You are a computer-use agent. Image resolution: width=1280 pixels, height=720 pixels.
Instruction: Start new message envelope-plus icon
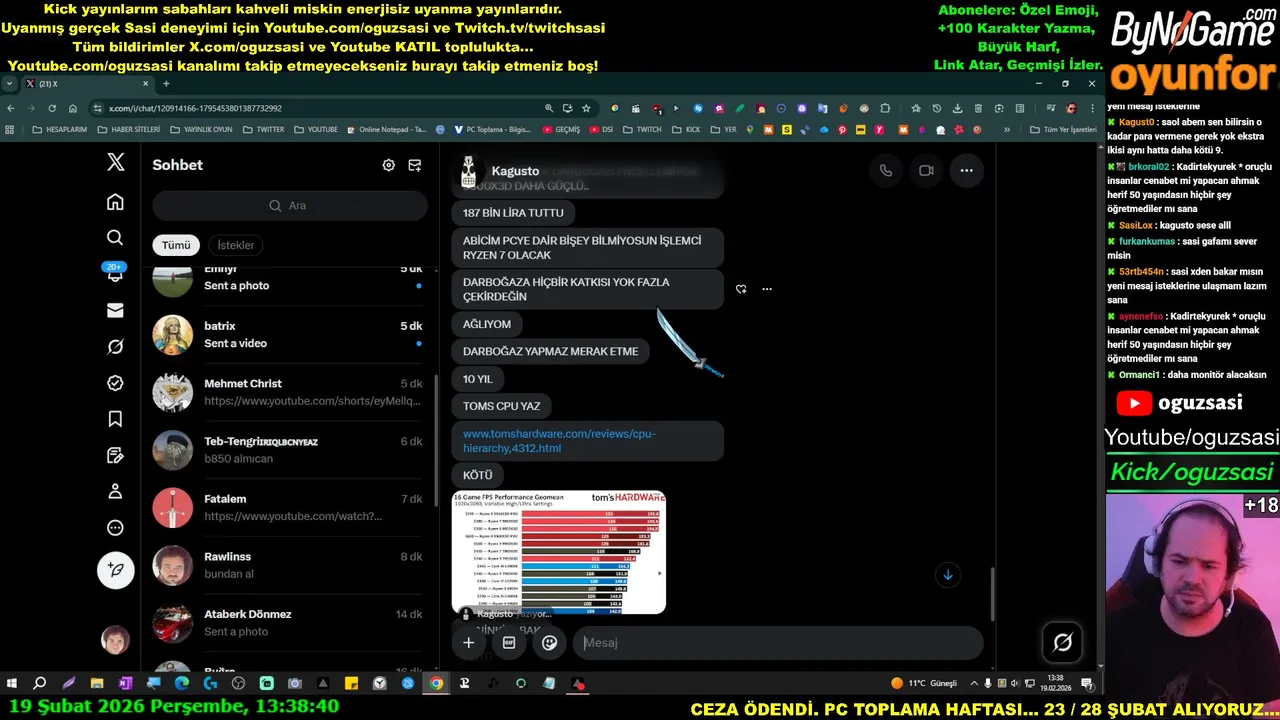coord(414,165)
